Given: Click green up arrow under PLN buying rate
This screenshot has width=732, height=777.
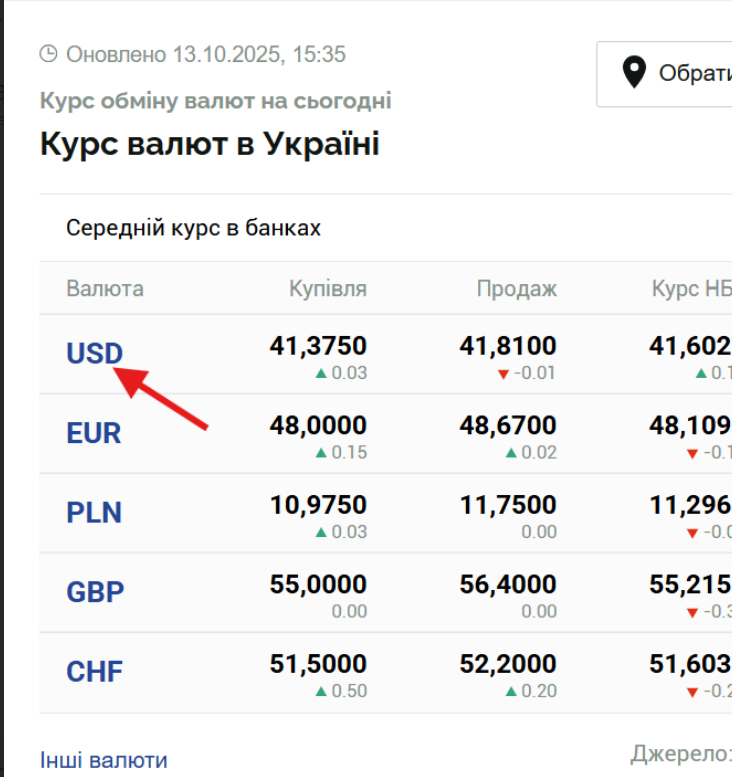Looking at the screenshot, I should pyautogui.click(x=321, y=531).
